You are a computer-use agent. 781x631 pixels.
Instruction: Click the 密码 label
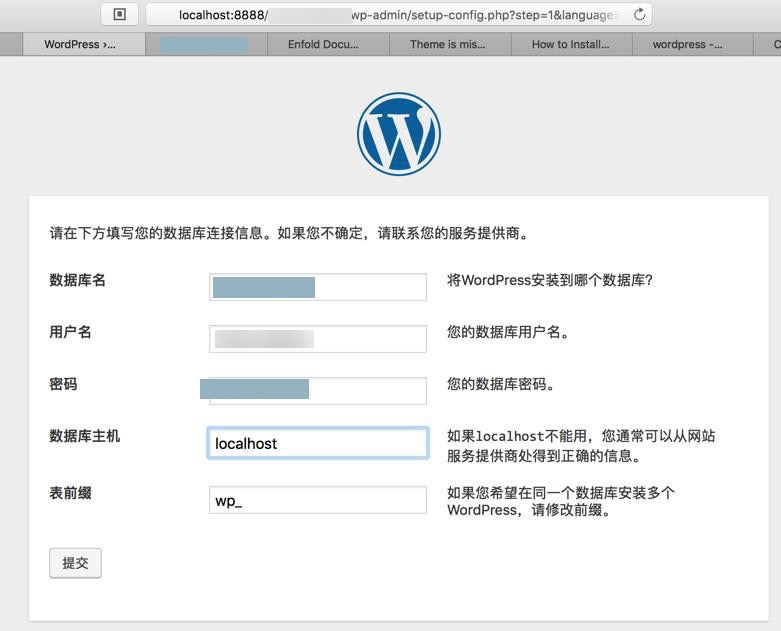pos(63,384)
